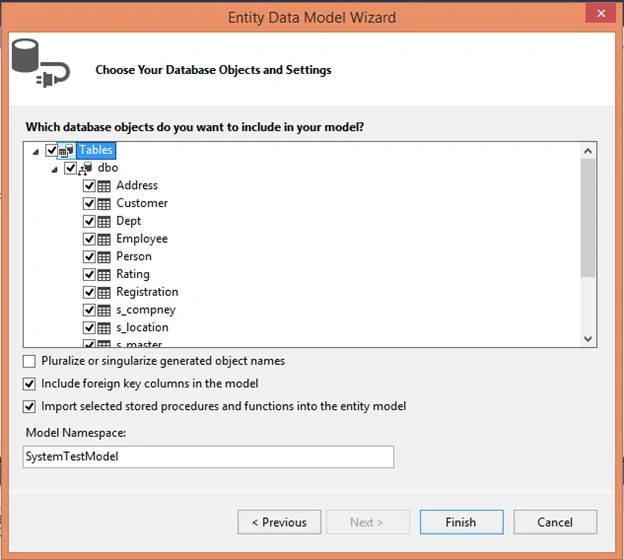Collapse the Tables tree node
This screenshot has width=624, height=560.
click(36, 152)
